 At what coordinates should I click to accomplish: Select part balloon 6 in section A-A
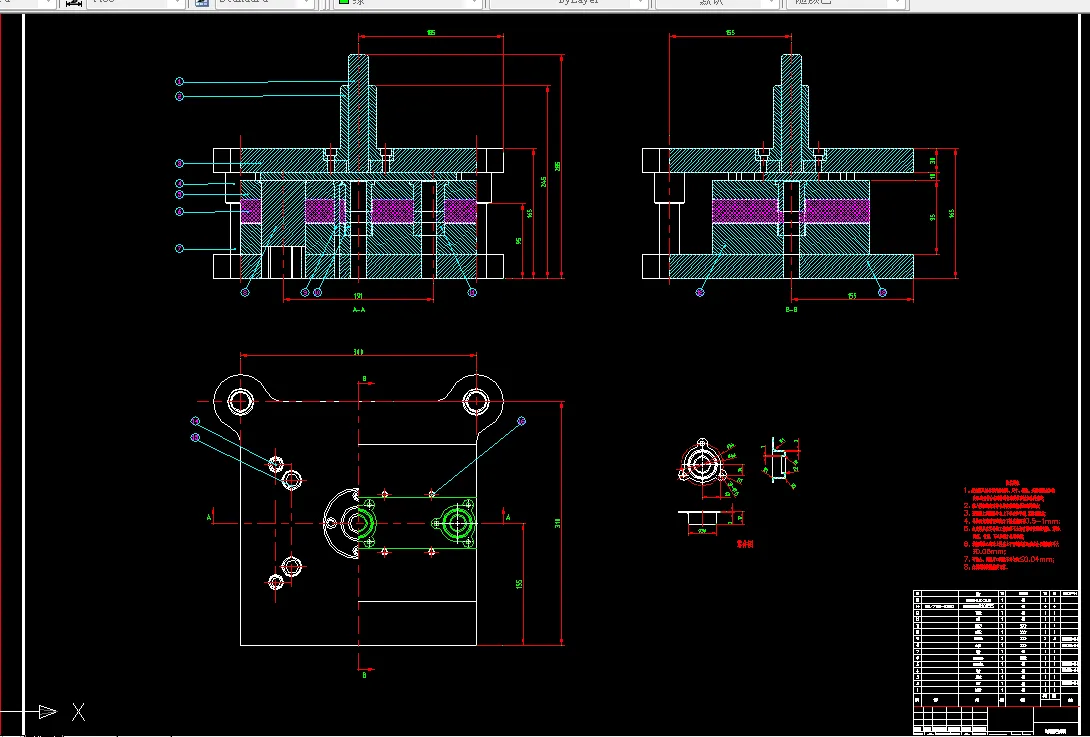point(179,211)
